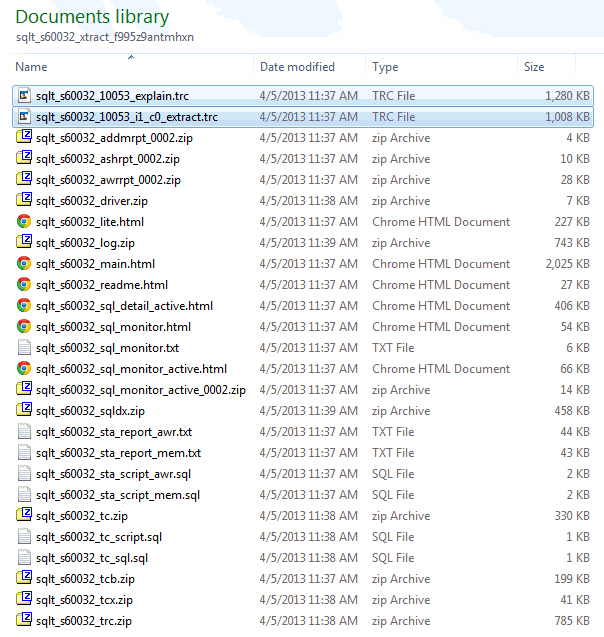Select the sqlt_s60032_tcb.zip archive name
Image resolution: width=604 pixels, height=637 pixels.
click(x=85, y=579)
